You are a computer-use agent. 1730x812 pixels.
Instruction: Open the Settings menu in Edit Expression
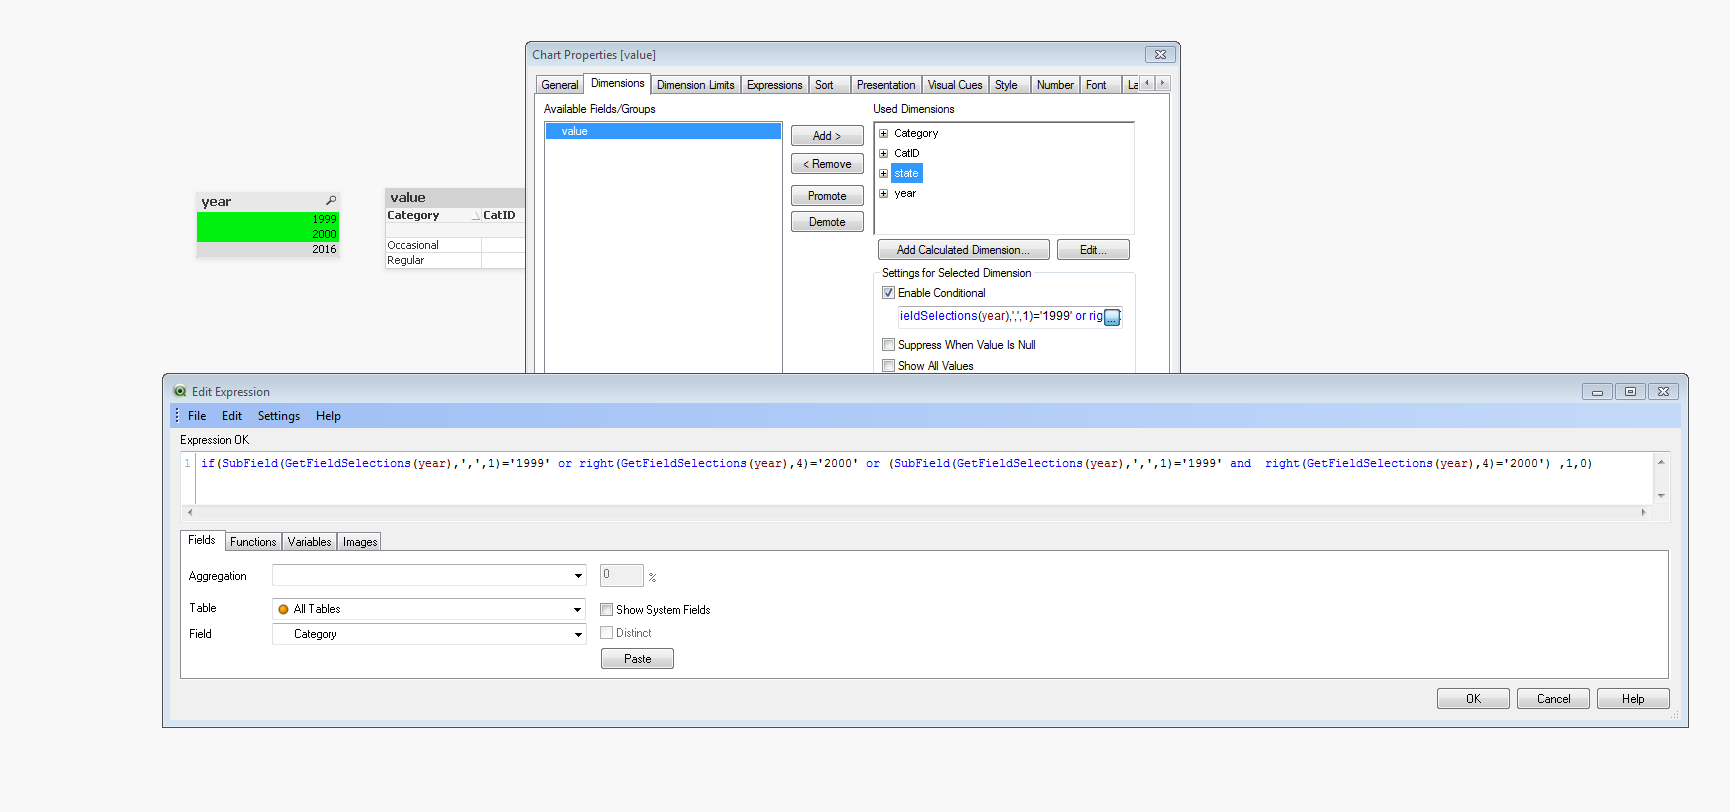pos(278,416)
